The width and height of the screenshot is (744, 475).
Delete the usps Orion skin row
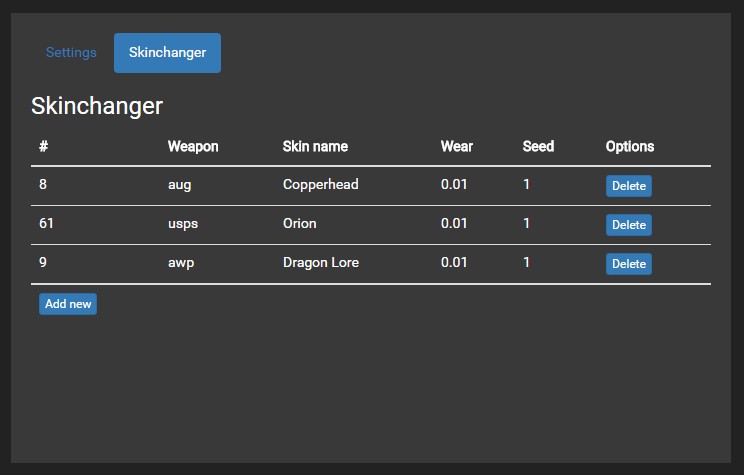pos(629,224)
